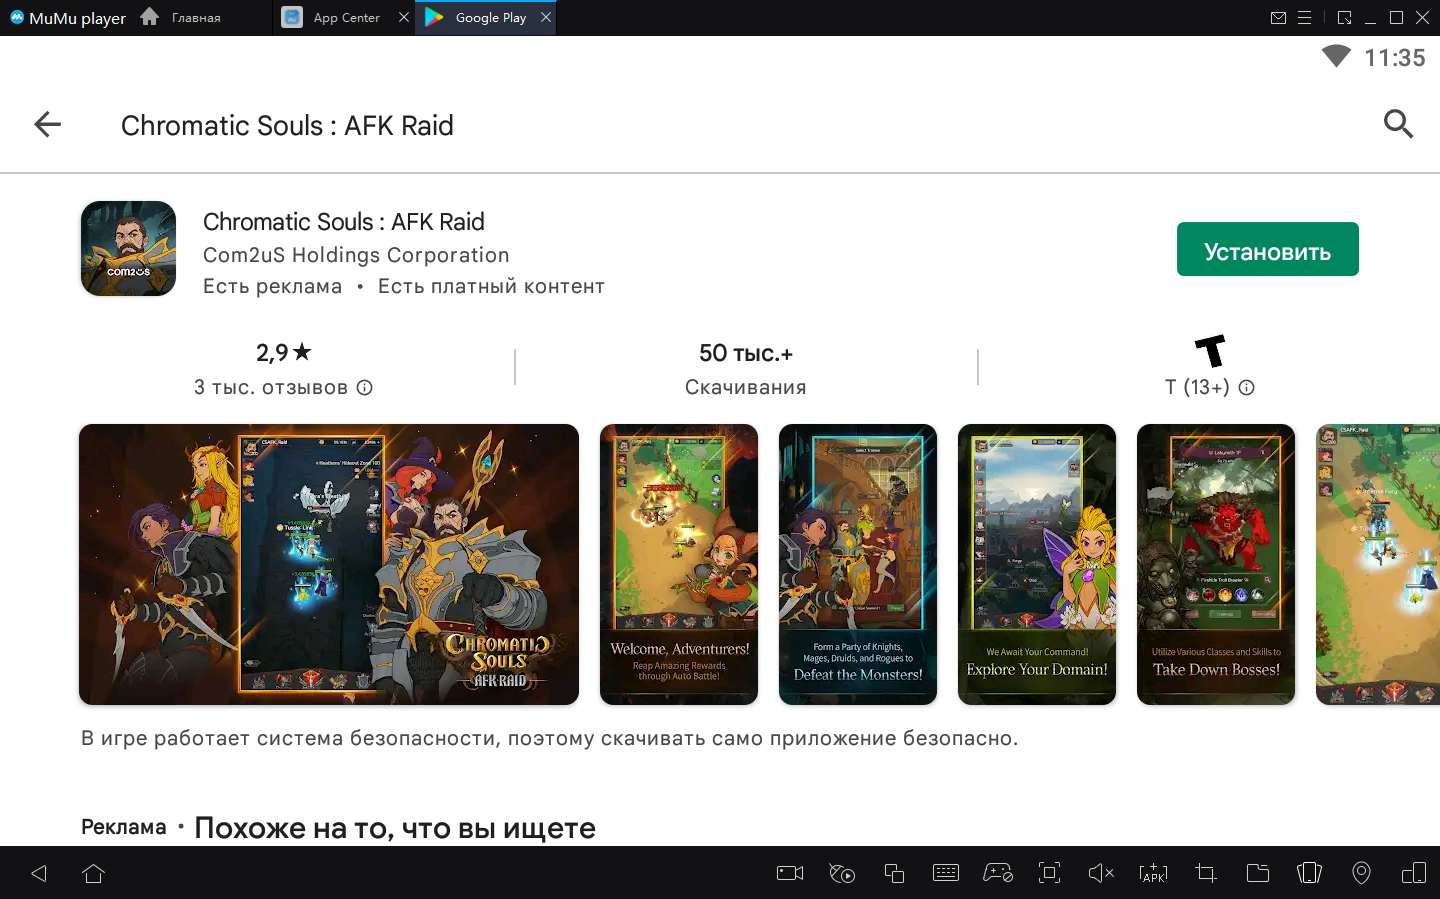This screenshot has width=1440, height=899.
Task: Open the gamepad settings icon
Action: [997, 873]
